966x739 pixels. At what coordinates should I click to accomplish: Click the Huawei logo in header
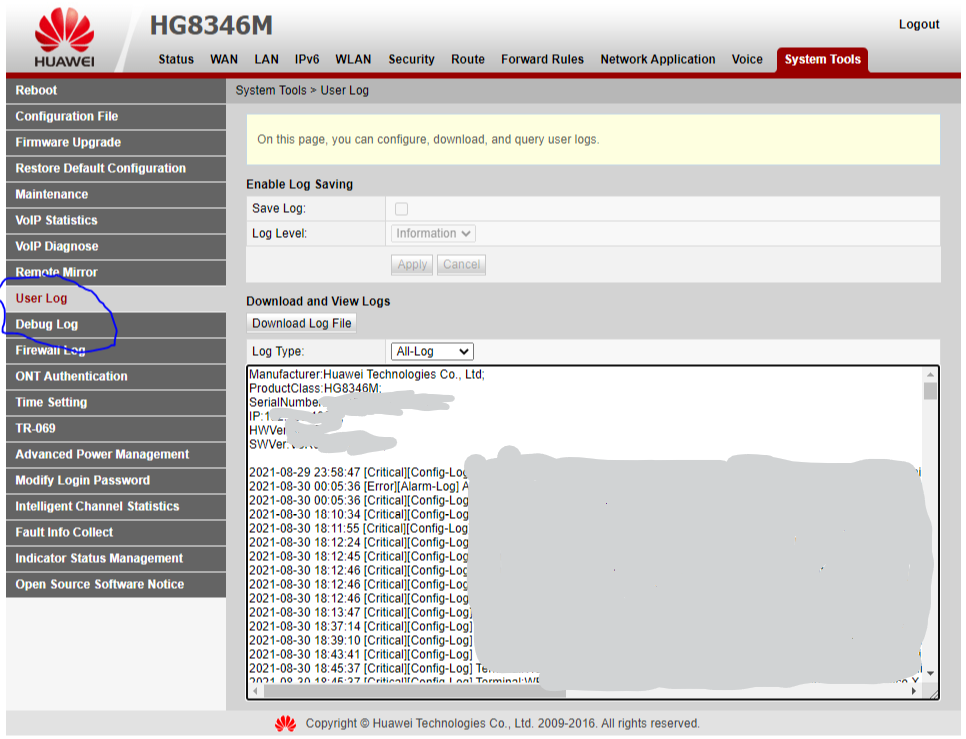tap(65, 38)
